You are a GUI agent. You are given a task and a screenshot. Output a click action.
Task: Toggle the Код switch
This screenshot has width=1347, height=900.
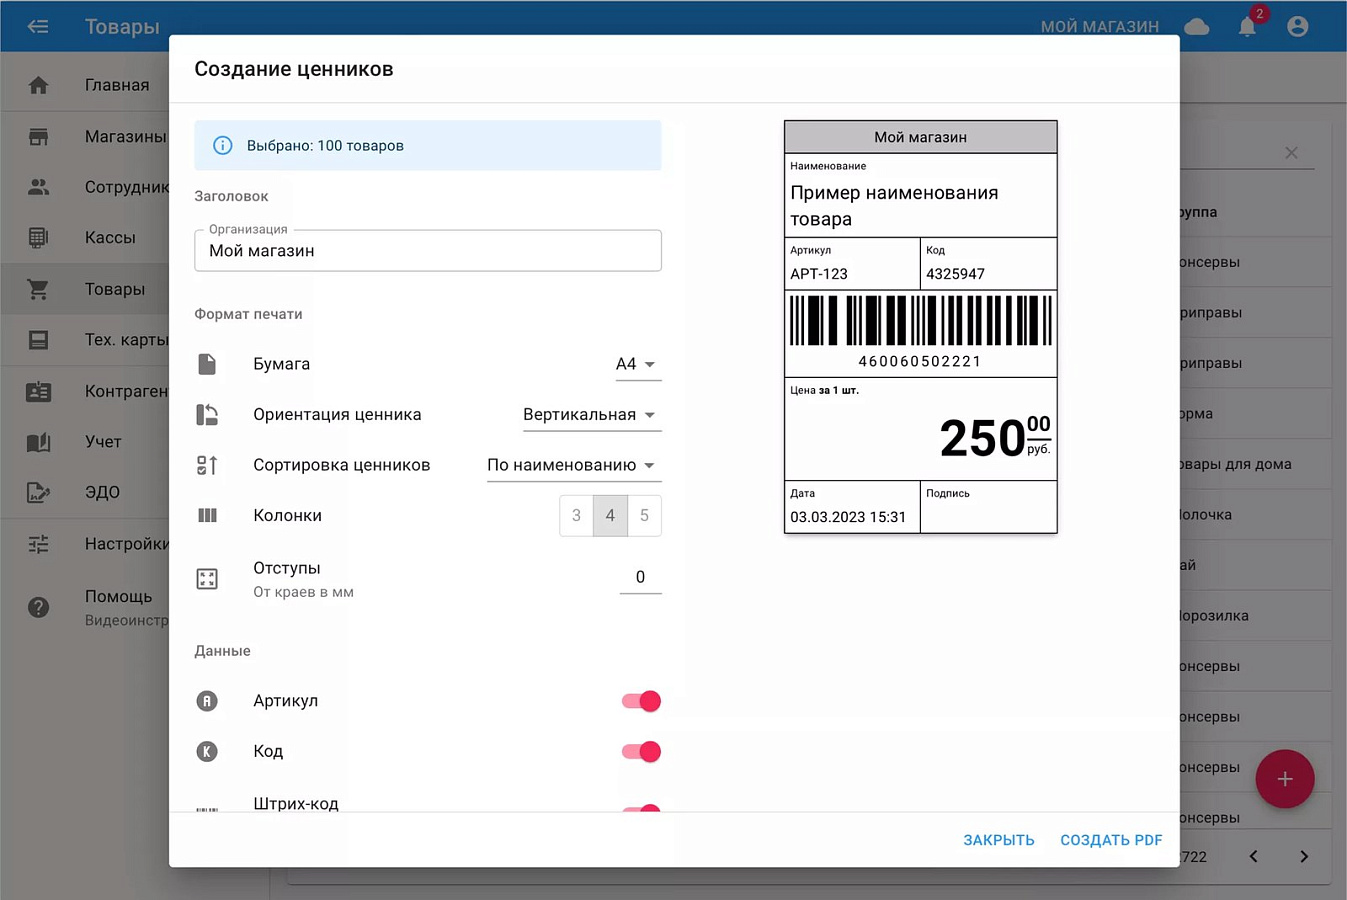(x=641, y=751)
